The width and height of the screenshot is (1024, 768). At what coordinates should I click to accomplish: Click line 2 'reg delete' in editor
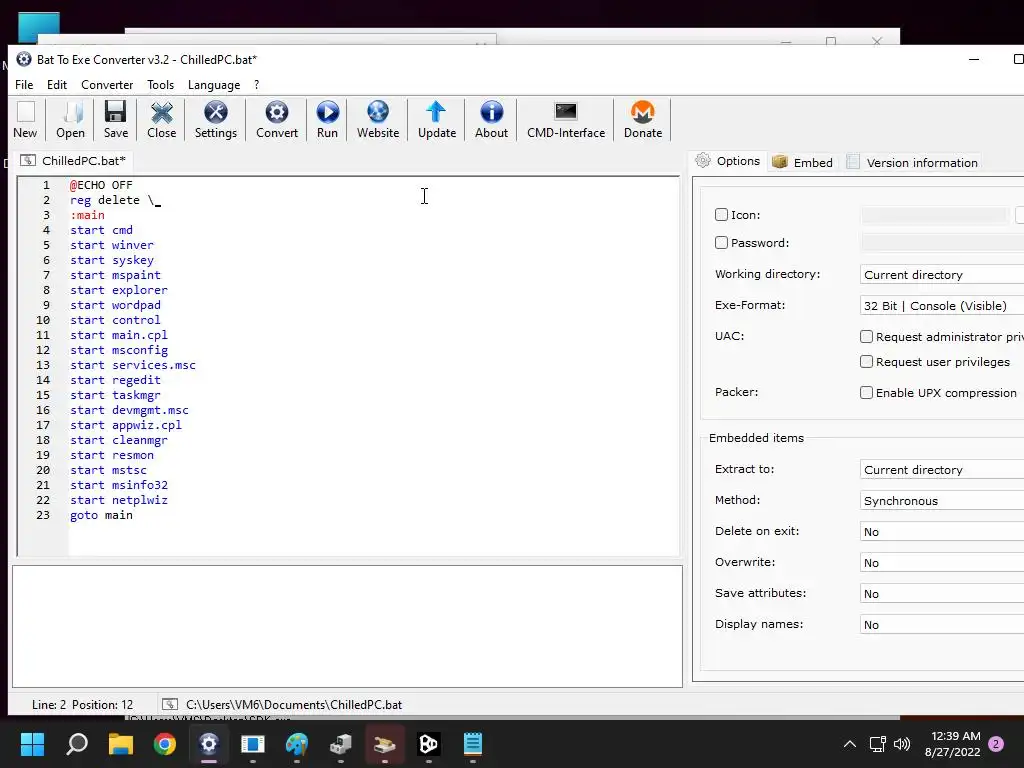[116, 200]
